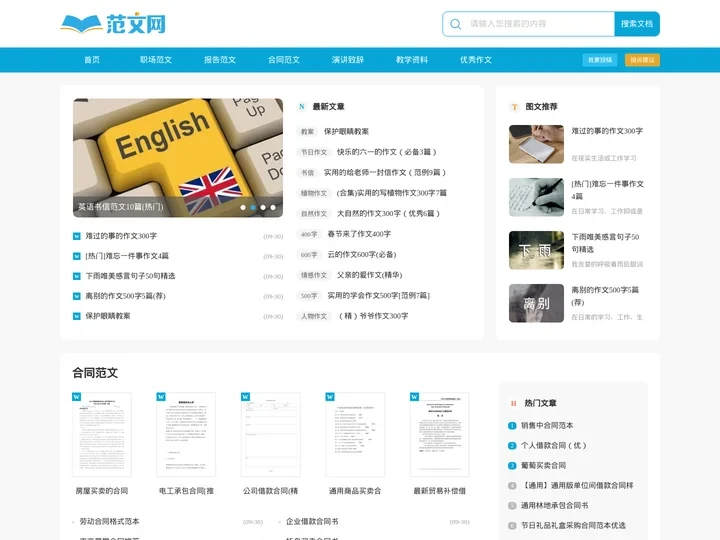Viewport: 720px width, 540px height.
Task: Click the 范文网 book logo
Action: coord(113,24)
